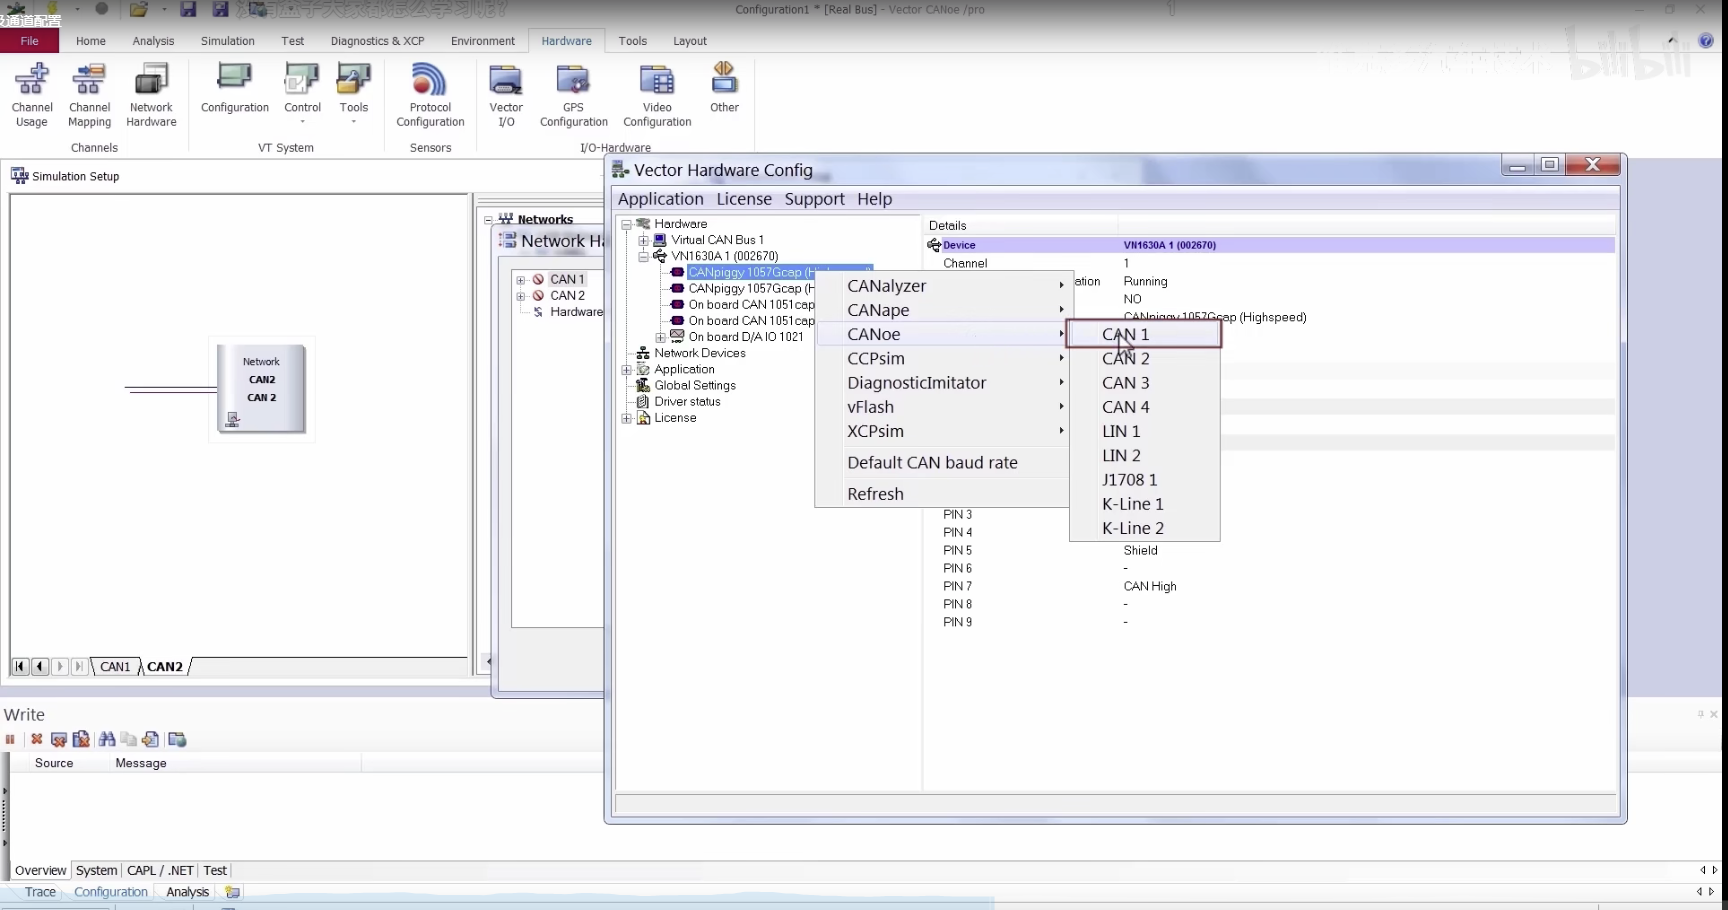
Task: Expand the Application tree node
Action: coord(627,369)
